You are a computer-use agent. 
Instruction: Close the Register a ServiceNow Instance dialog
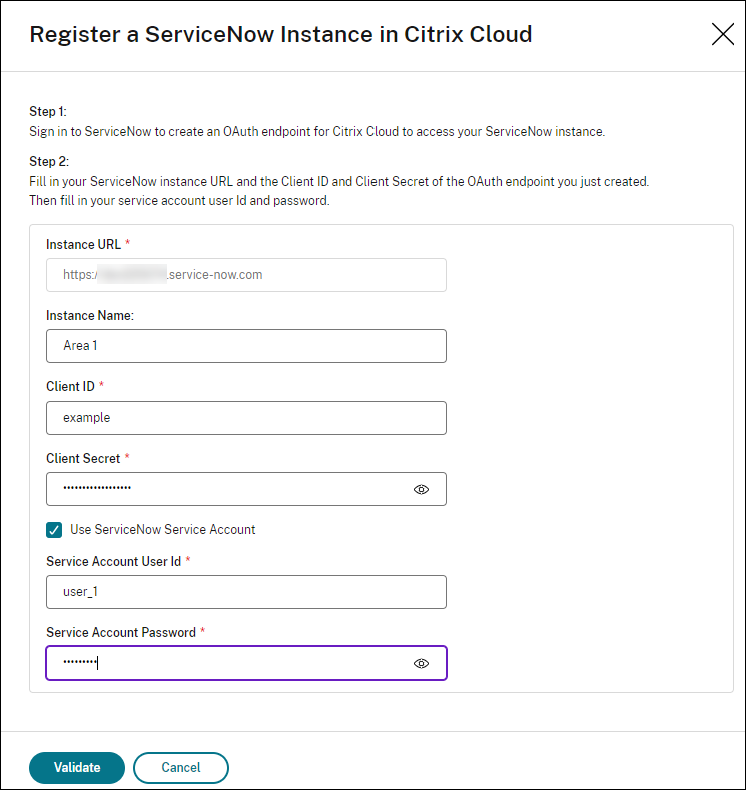coord(722,34)
